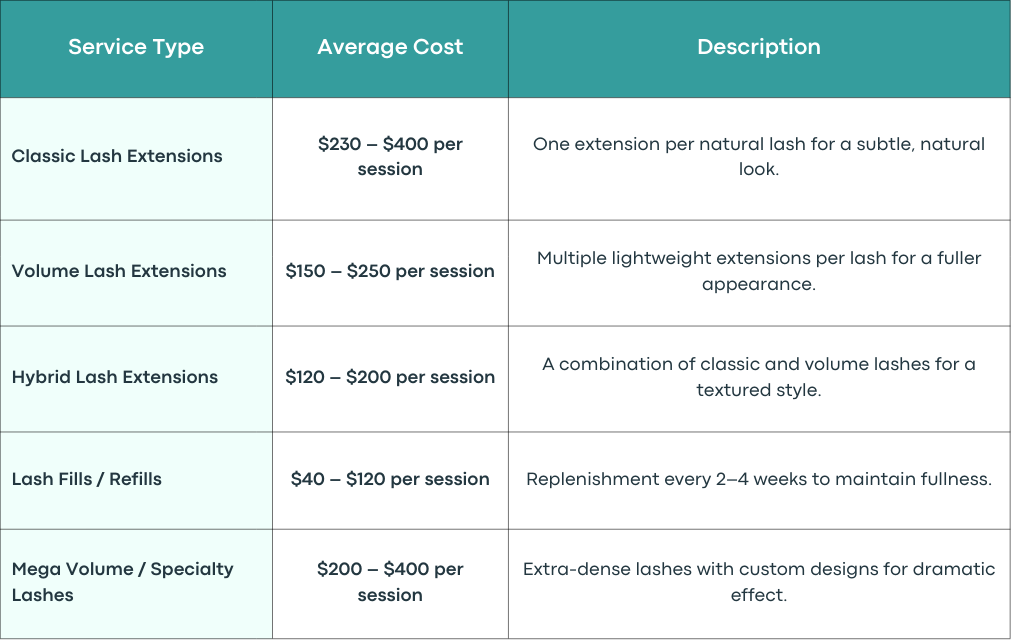Click the $230 – $400 per session price

coord(390,157)
